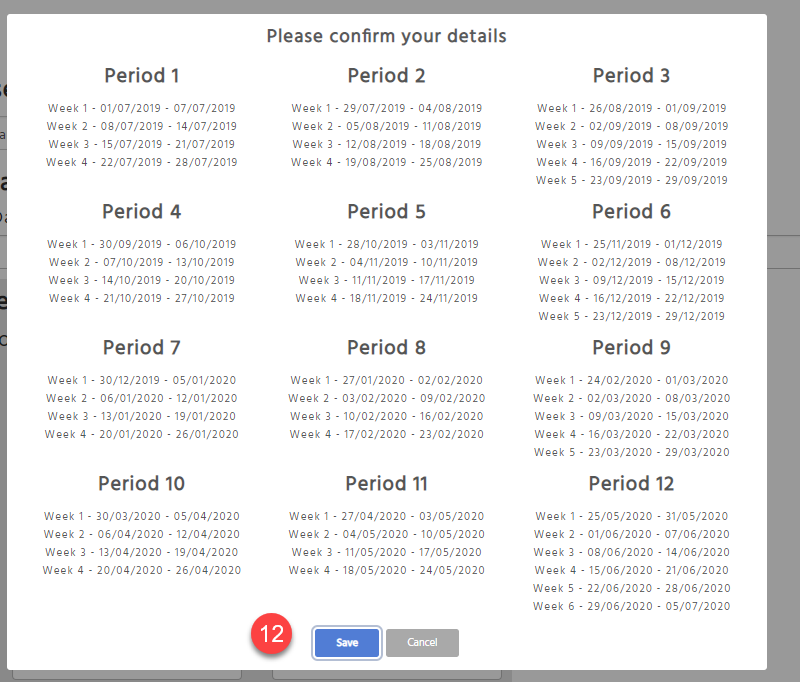Select the Period 3 heading
800x682 pixels.
631,75
